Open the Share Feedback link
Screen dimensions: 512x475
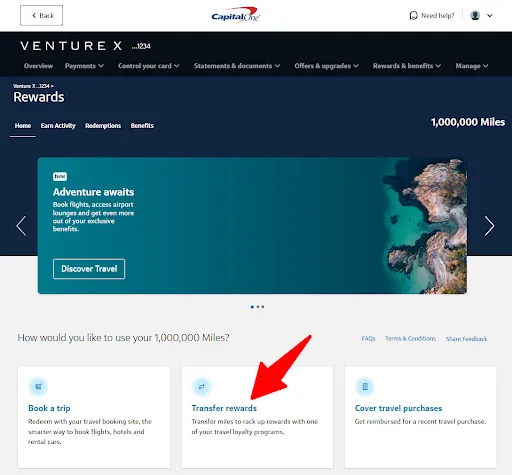[466, 339]
